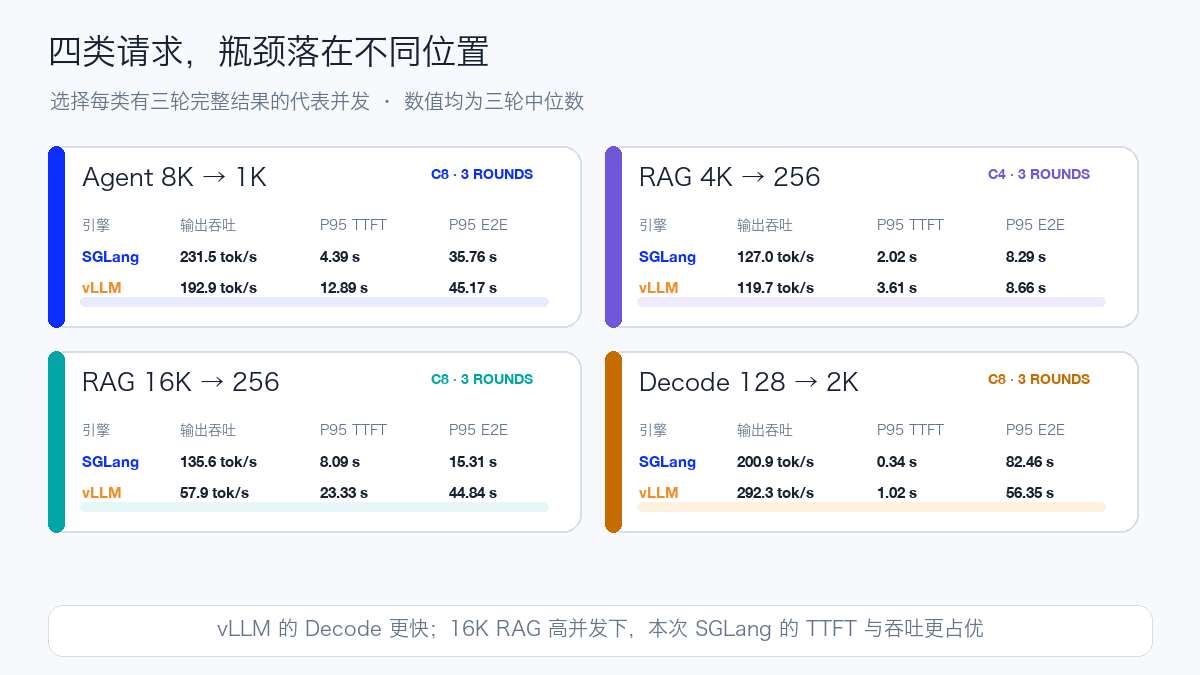Click the 35.76 s E2E value

(473, 257)
